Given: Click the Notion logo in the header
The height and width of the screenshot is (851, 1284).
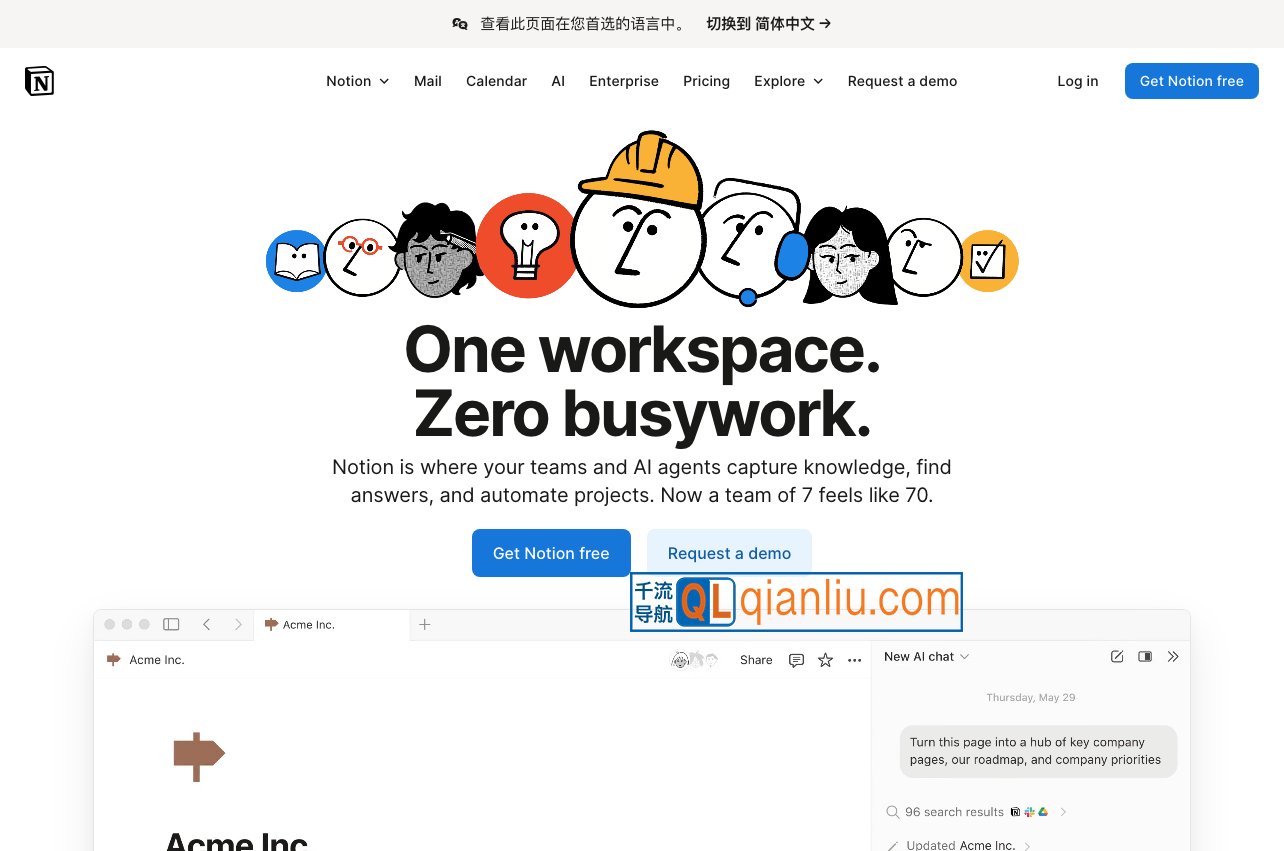Looking at the screenshot, I should coord(39,81).
